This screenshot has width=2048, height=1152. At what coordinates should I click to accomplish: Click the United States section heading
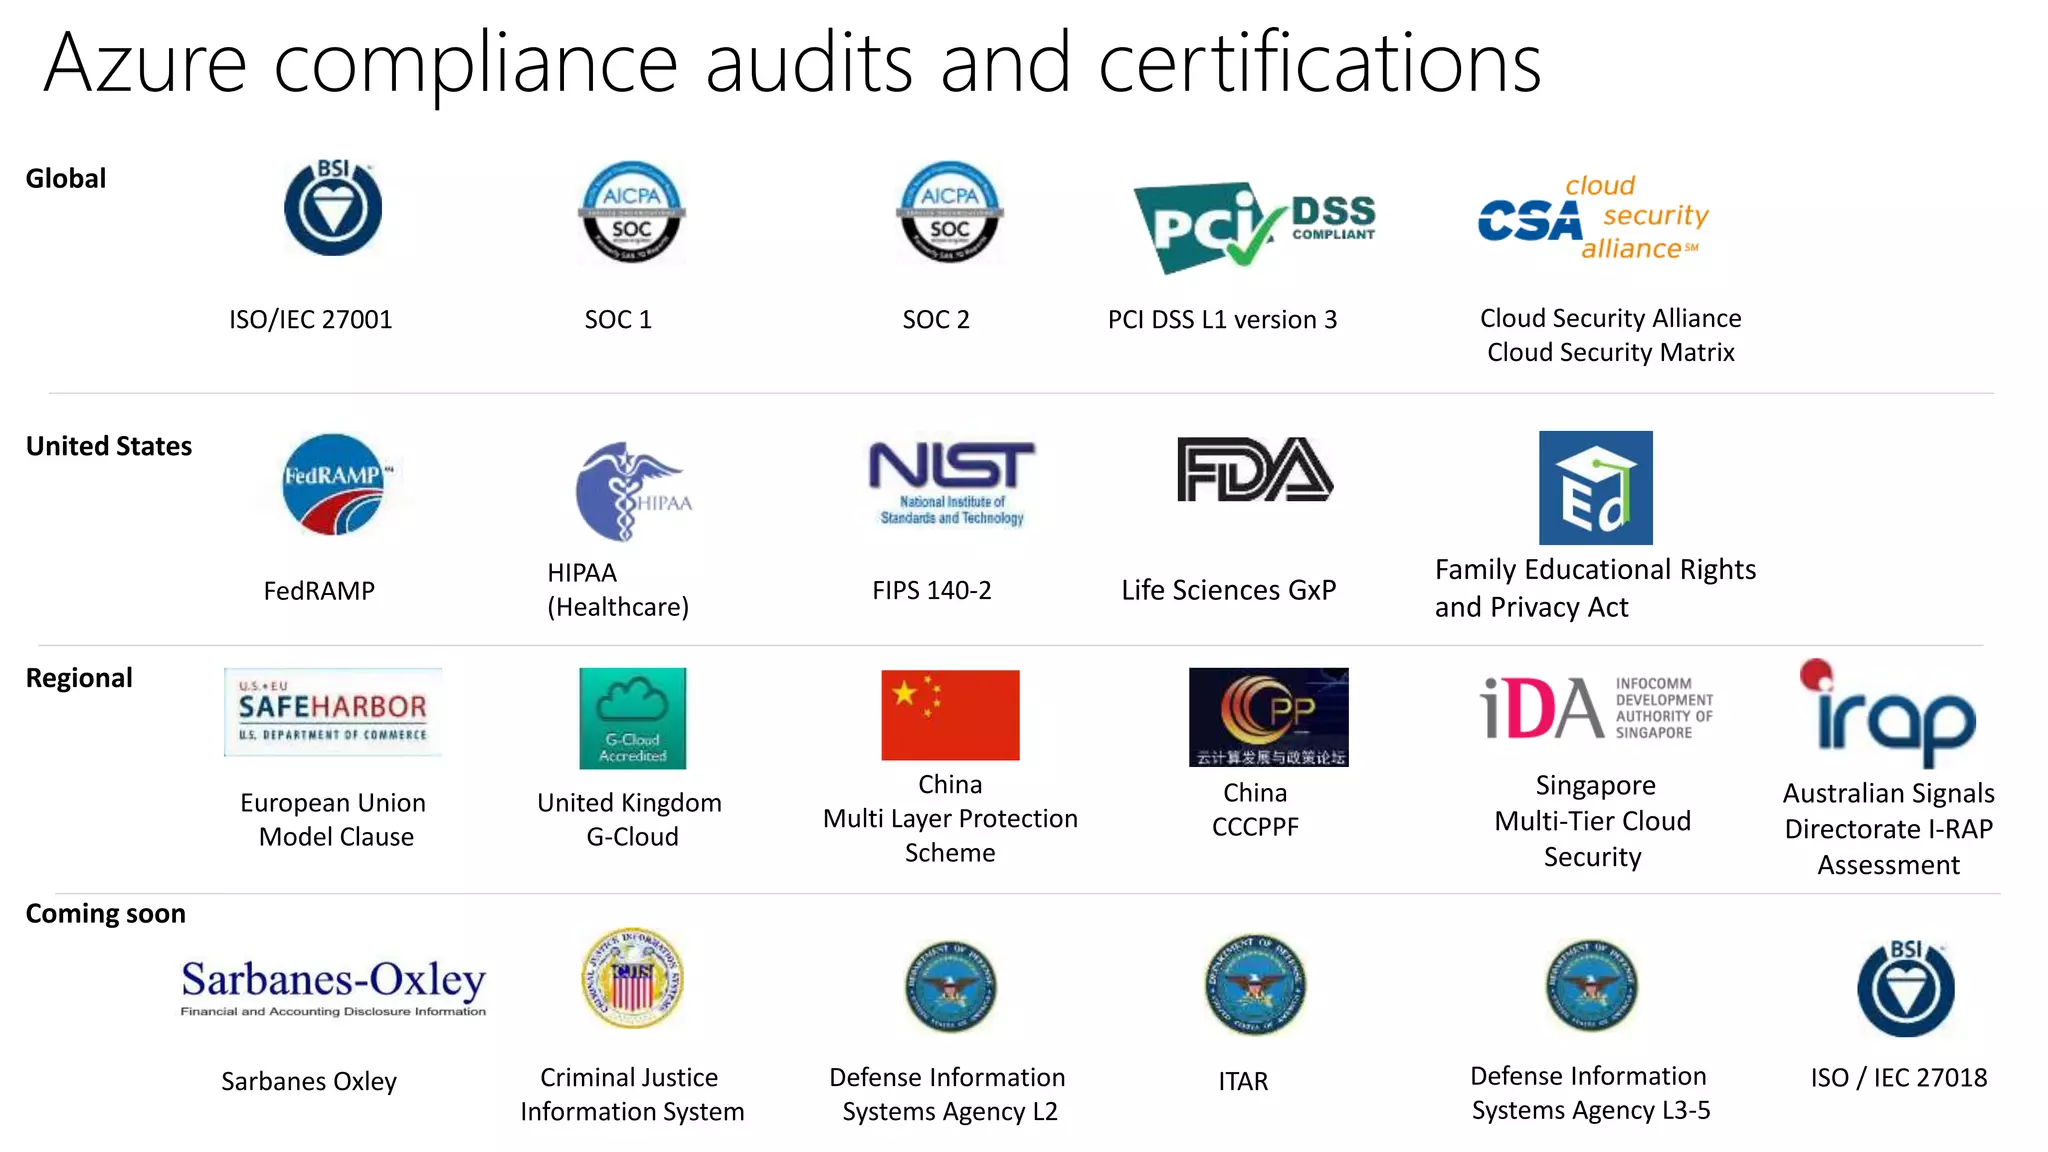[109, 446]
